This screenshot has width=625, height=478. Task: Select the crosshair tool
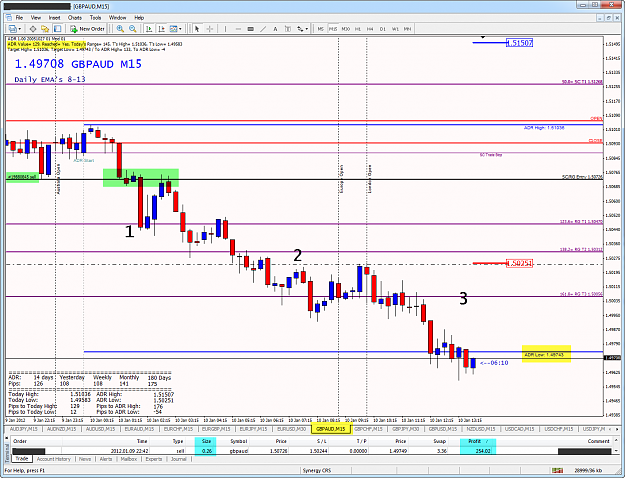click(210, 29)
